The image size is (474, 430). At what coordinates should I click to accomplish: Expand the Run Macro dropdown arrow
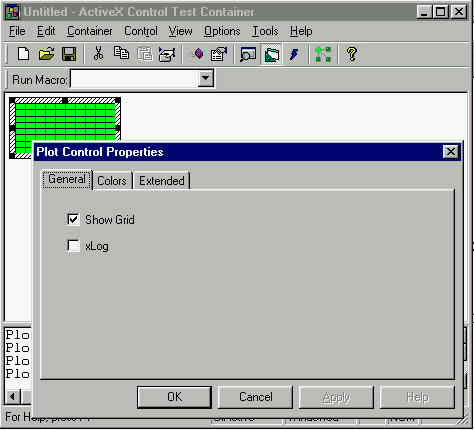[205, 79]
